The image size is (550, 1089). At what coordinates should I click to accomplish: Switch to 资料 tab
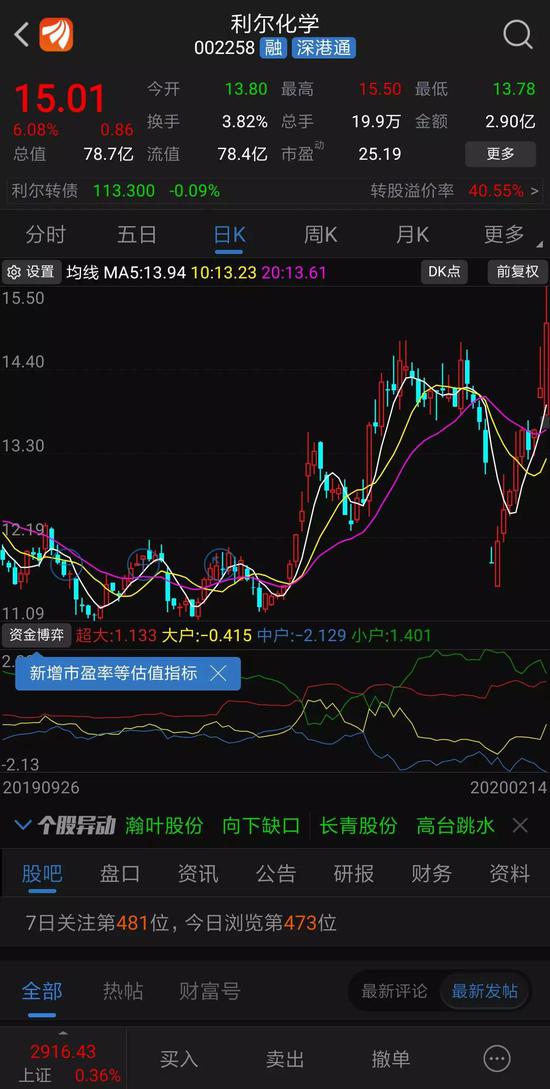(509, 874)
